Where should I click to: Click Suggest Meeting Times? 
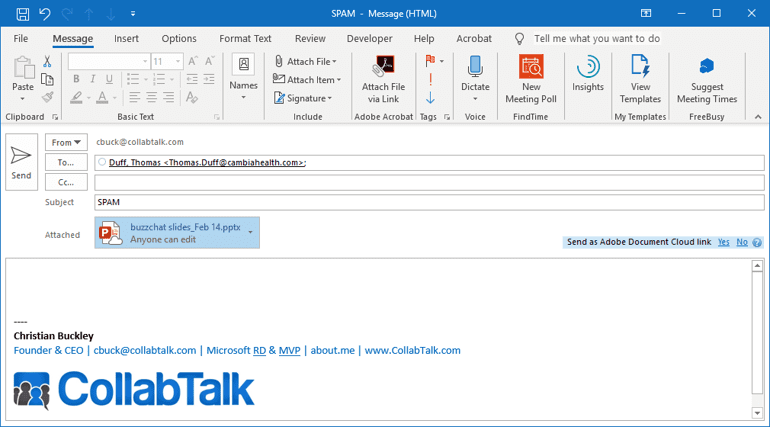coord(707,79)
